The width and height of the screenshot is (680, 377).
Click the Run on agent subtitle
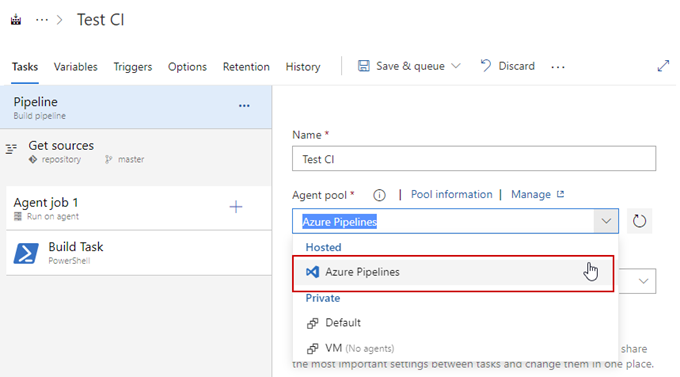pyautogui.click(x=52, y=216)
